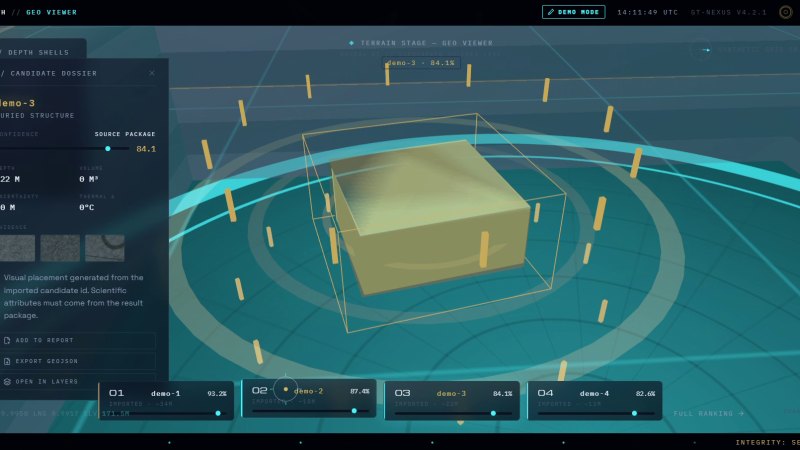Viewport: 800px width, 450px height.
Task: Click Open in Layers label
Action: coord(47,382)
